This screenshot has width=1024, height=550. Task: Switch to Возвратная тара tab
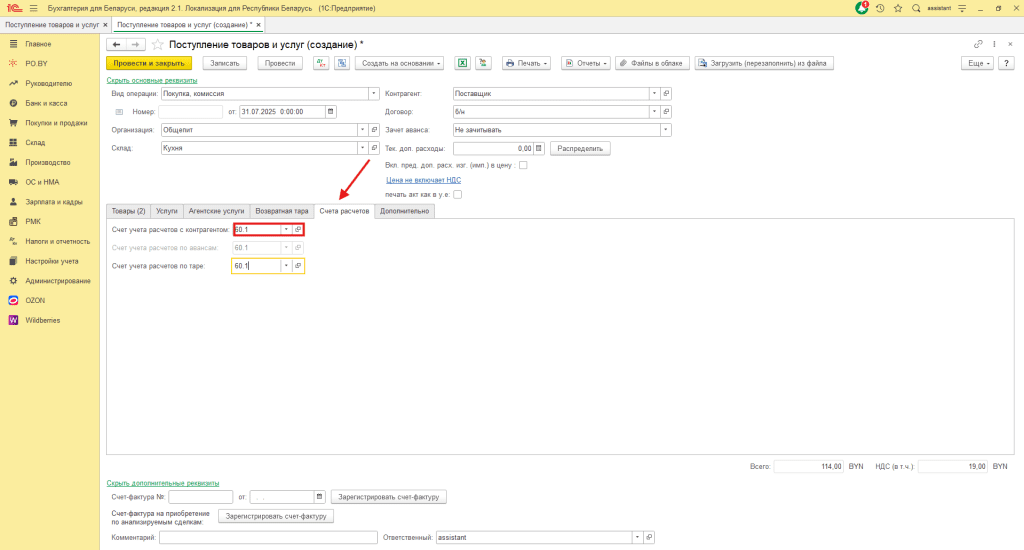pyautogui.click(x=281, y=211)
